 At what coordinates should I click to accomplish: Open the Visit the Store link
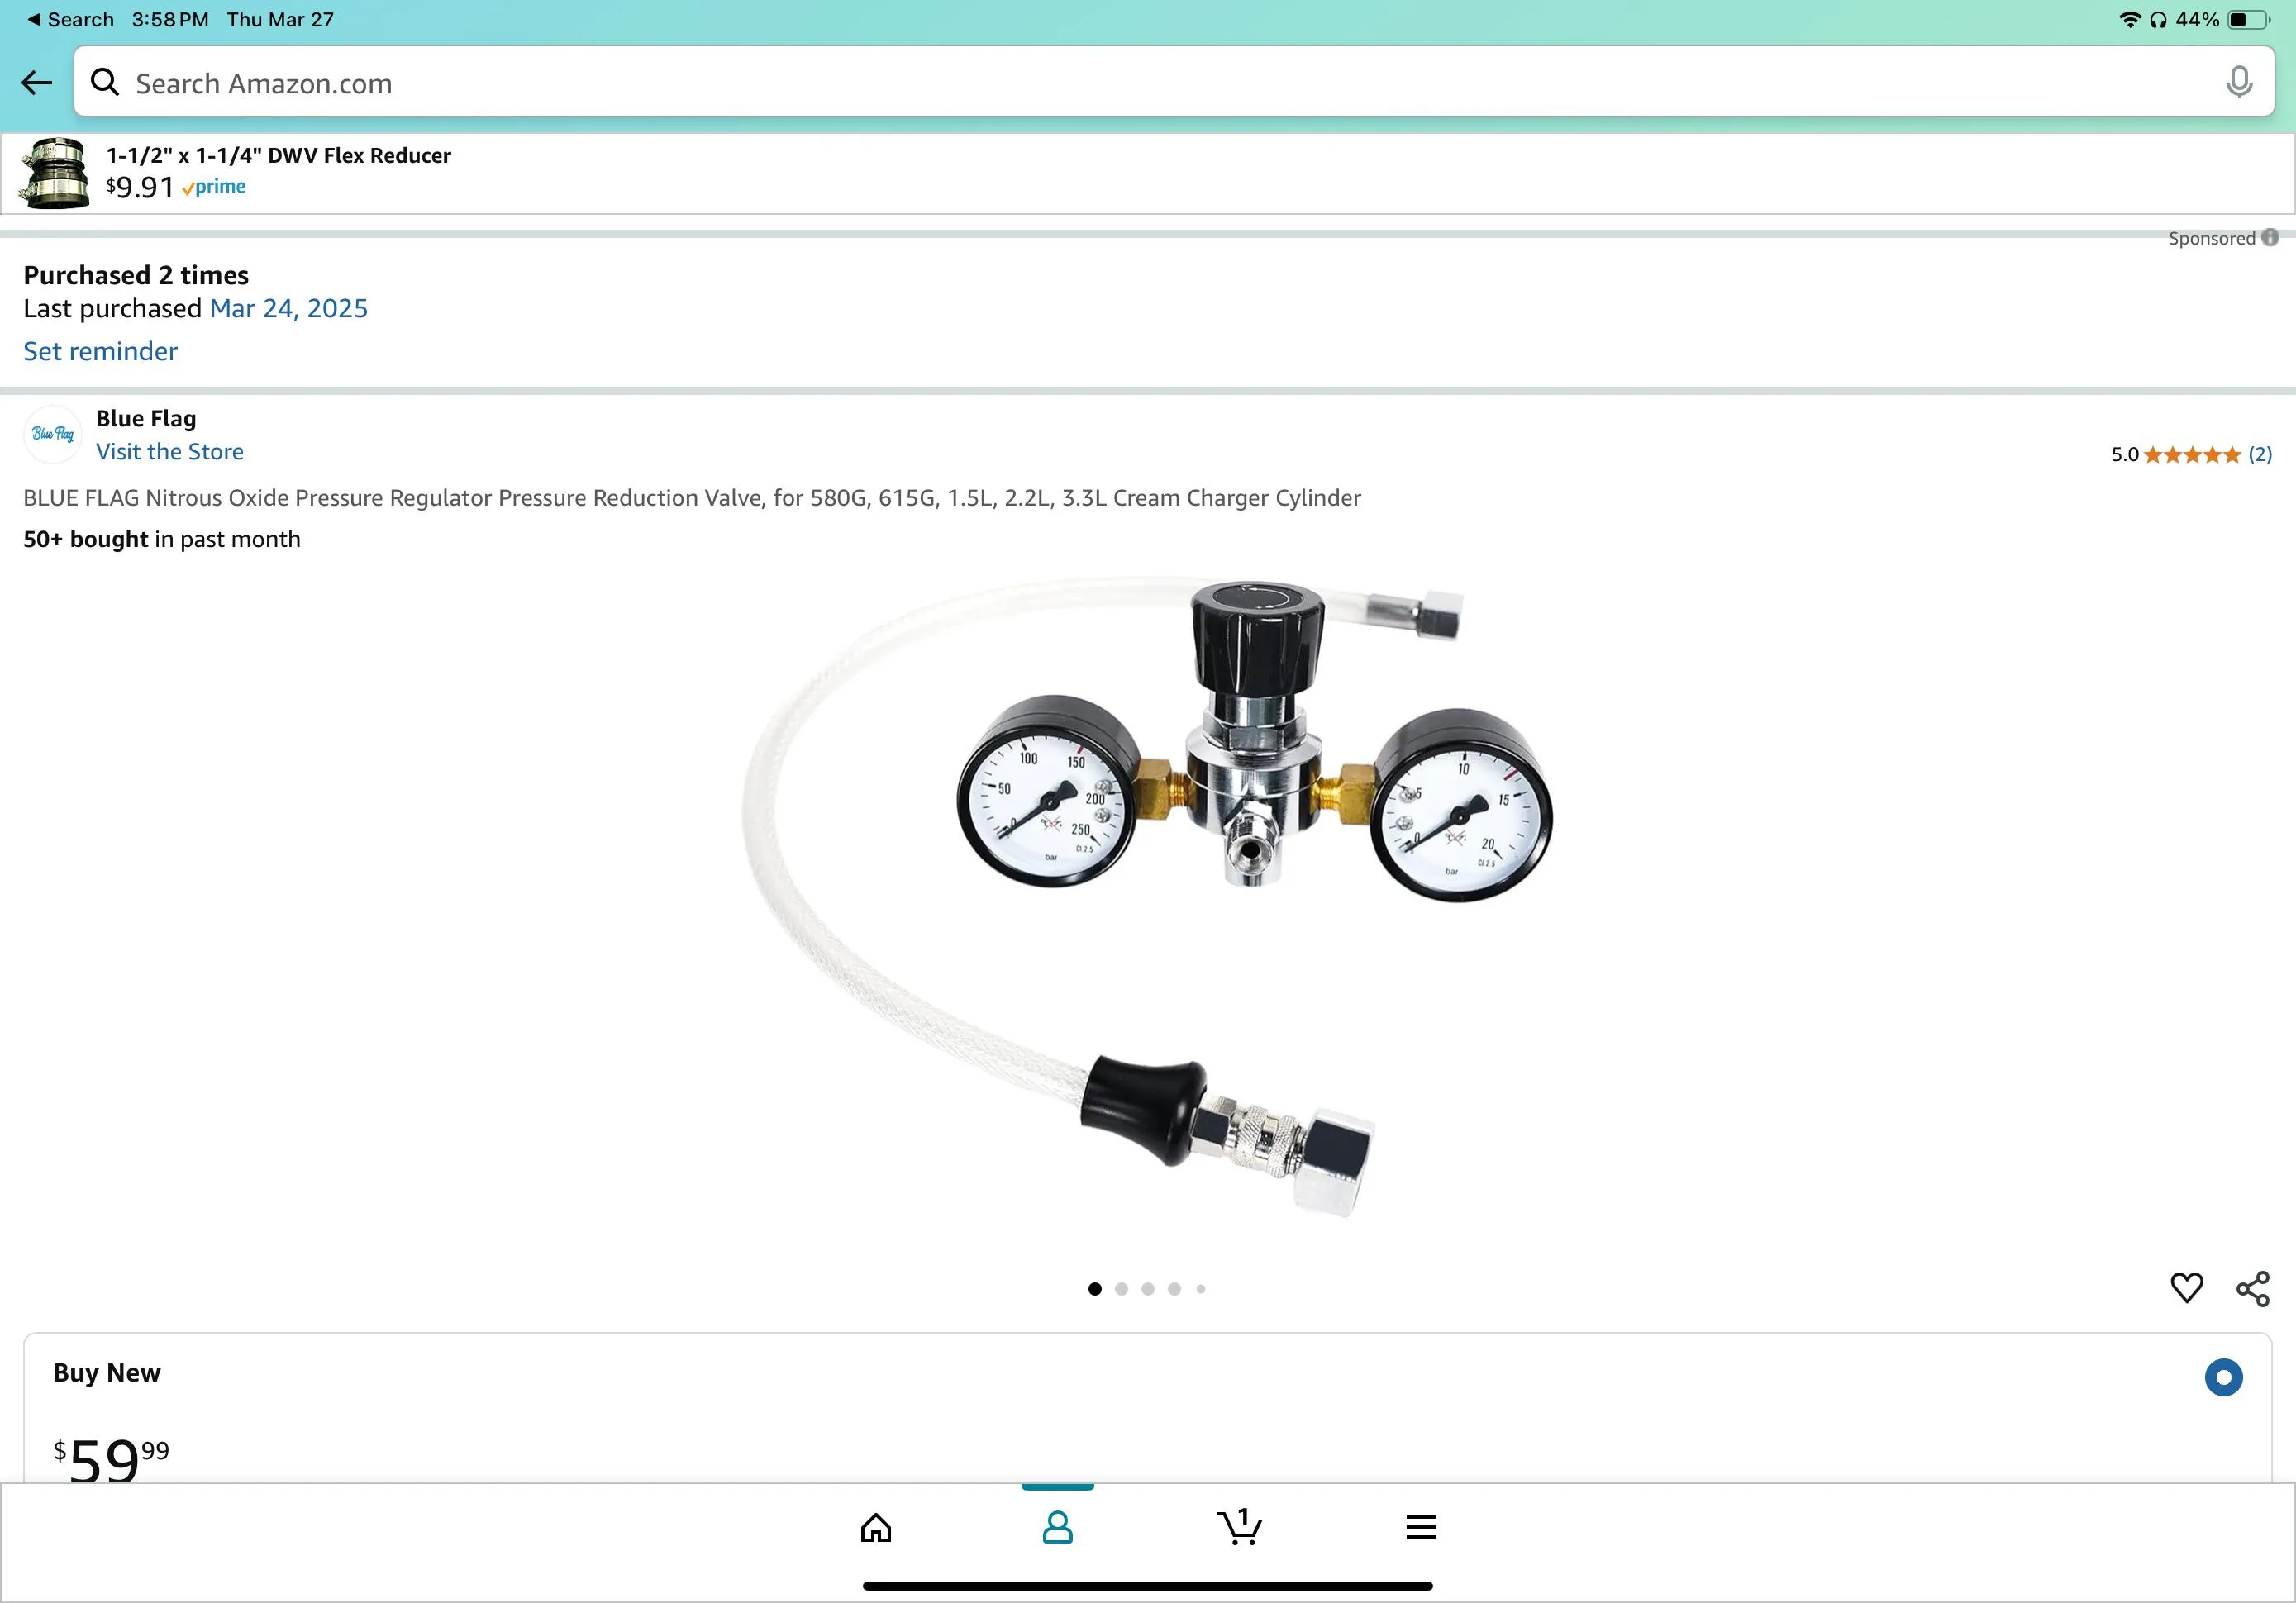[x=169, y=452]
